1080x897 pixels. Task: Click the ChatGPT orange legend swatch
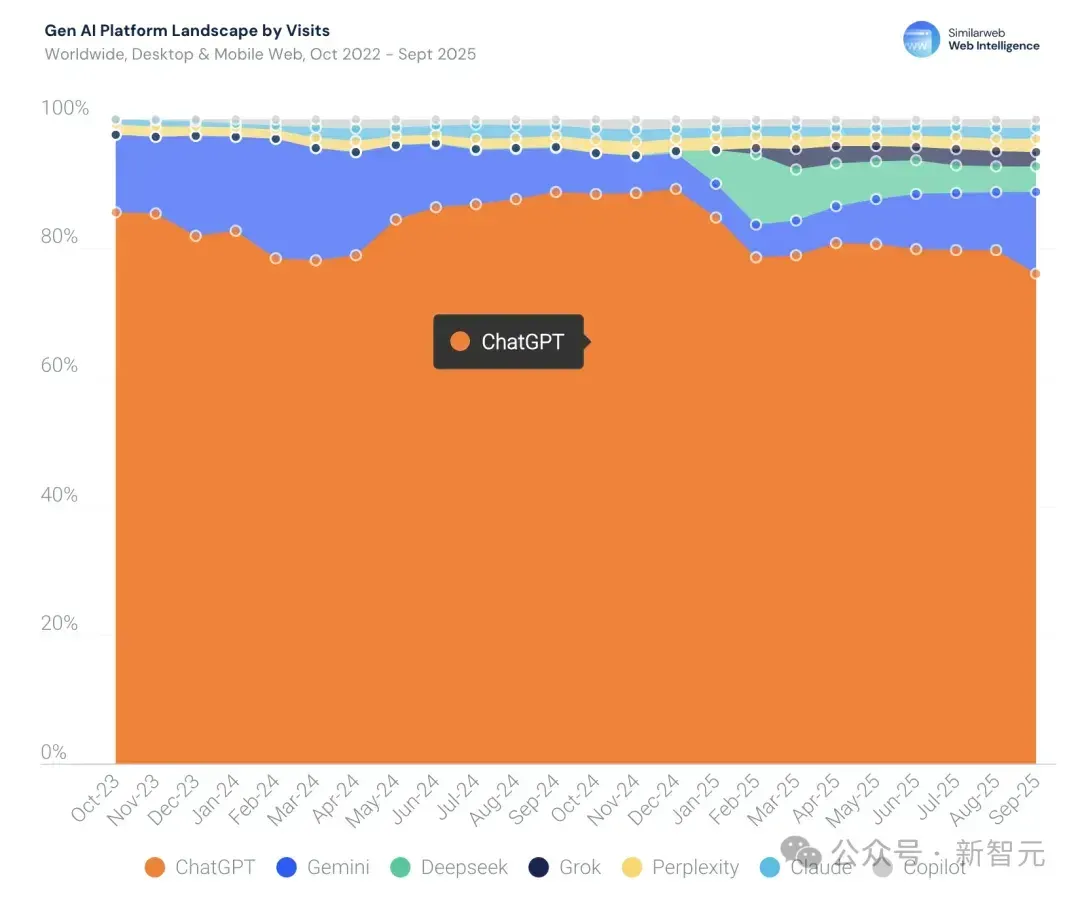[x=155, y=867]
